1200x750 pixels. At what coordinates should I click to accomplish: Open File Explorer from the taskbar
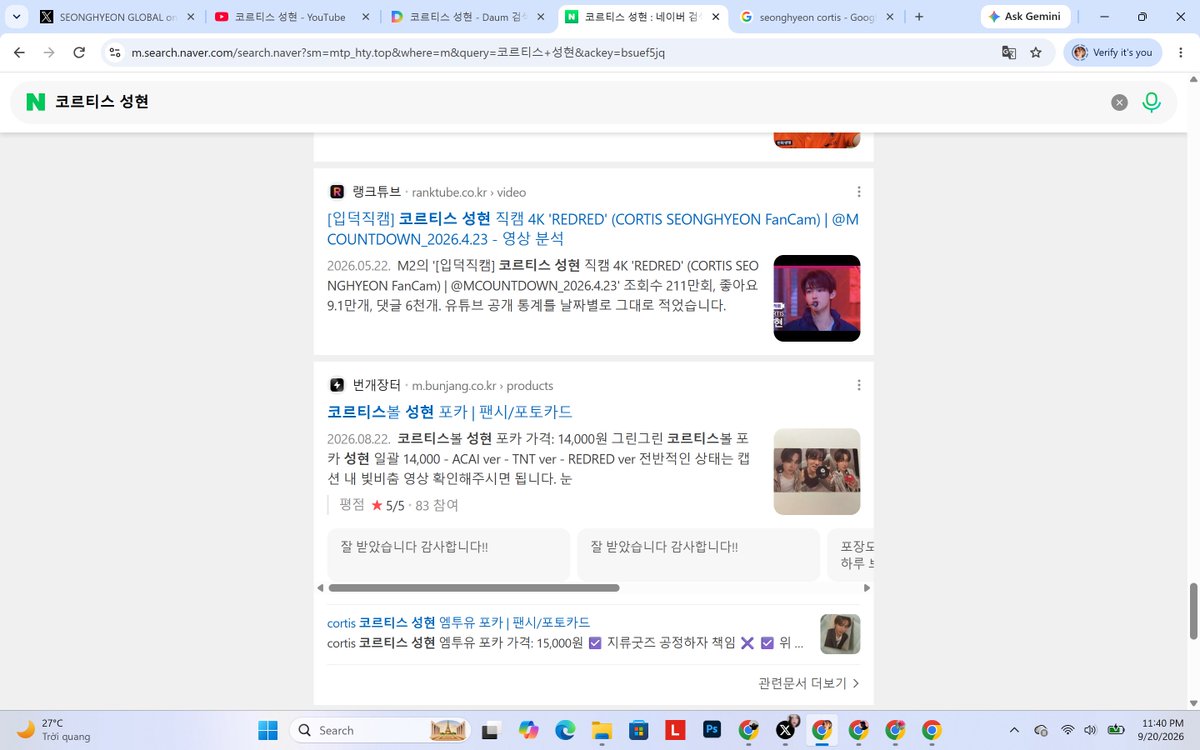(x=602, y=730)
